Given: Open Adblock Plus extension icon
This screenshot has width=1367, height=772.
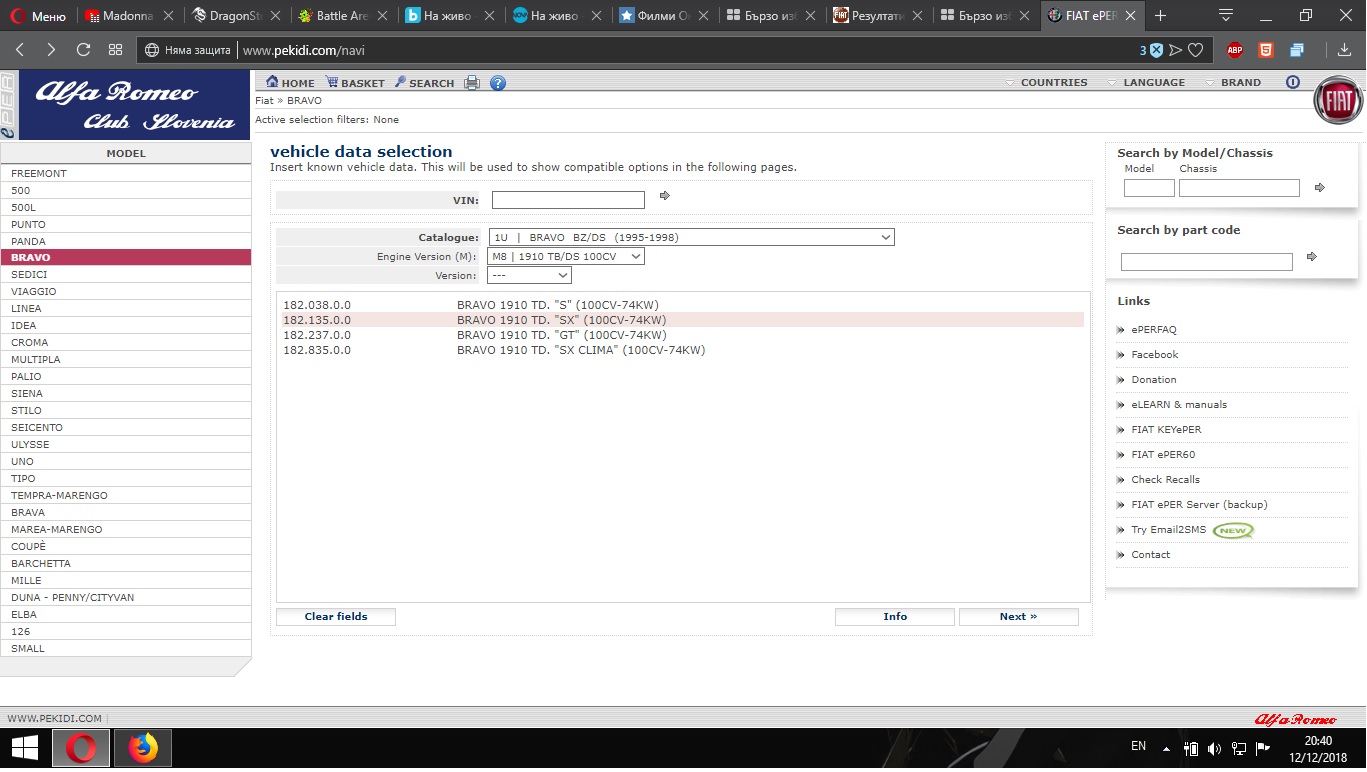Looking at the screenshot, I should (x=1235, y=50).
